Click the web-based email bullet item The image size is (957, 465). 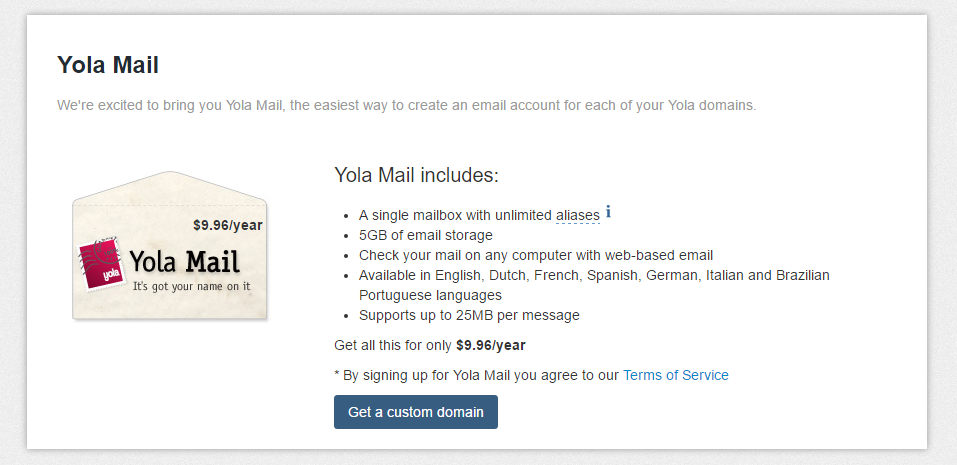click(535, 256)
